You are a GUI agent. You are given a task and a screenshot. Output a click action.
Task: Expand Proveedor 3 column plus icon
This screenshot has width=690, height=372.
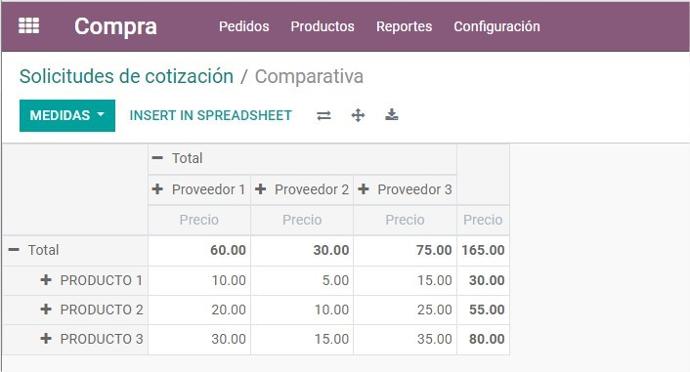coord(363,189)
